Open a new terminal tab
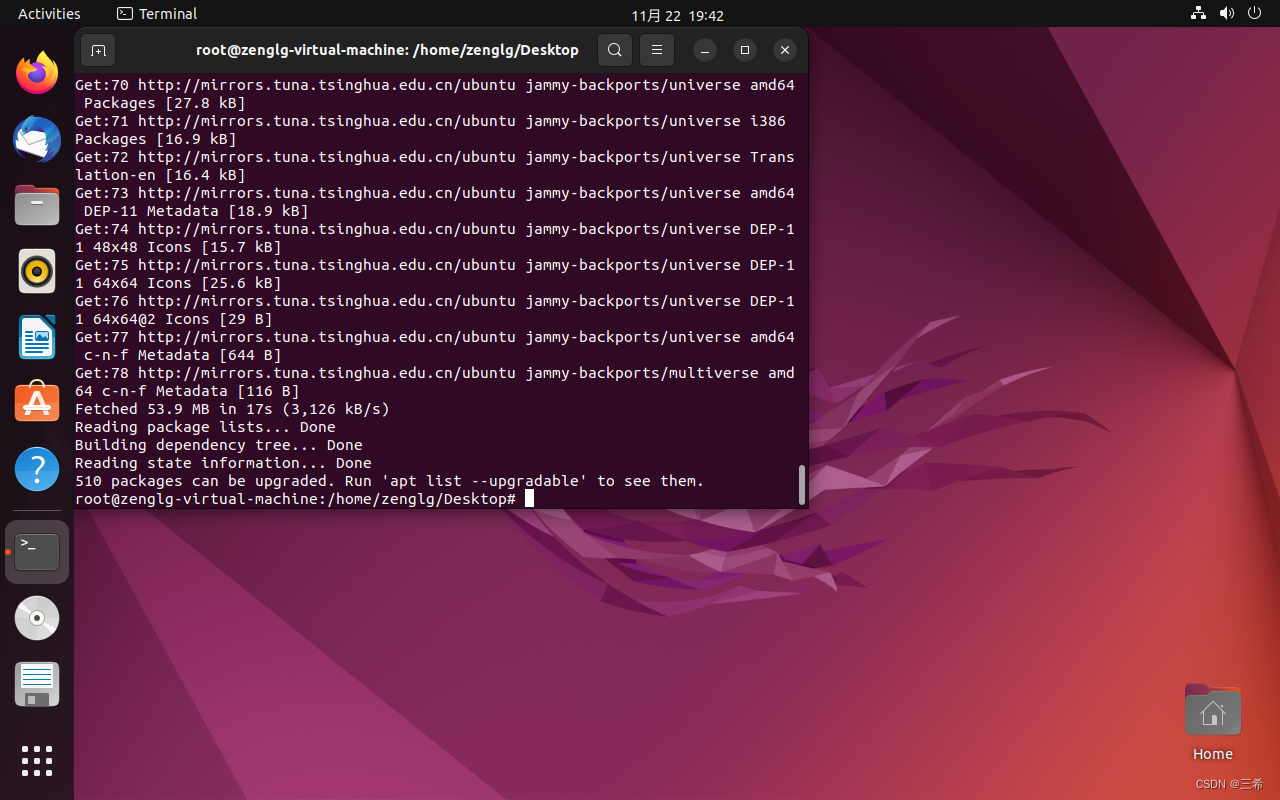 98,49
